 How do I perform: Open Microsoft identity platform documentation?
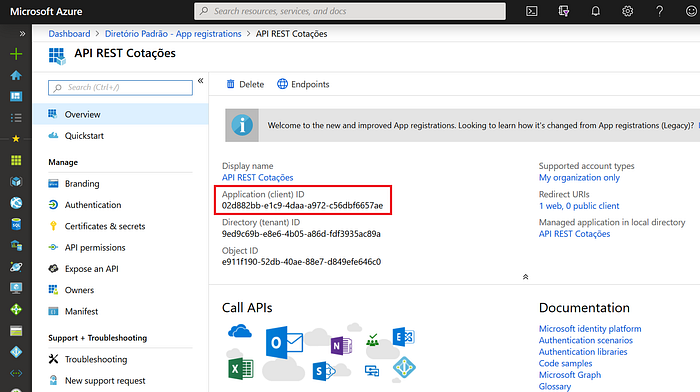tap(590, 329)
